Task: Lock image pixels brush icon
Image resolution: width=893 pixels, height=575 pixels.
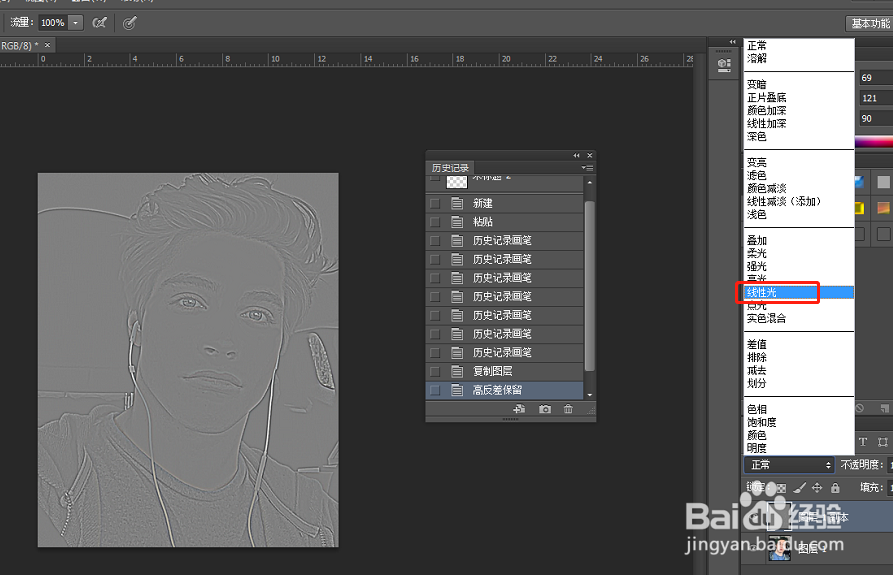Action: [800, 487]
